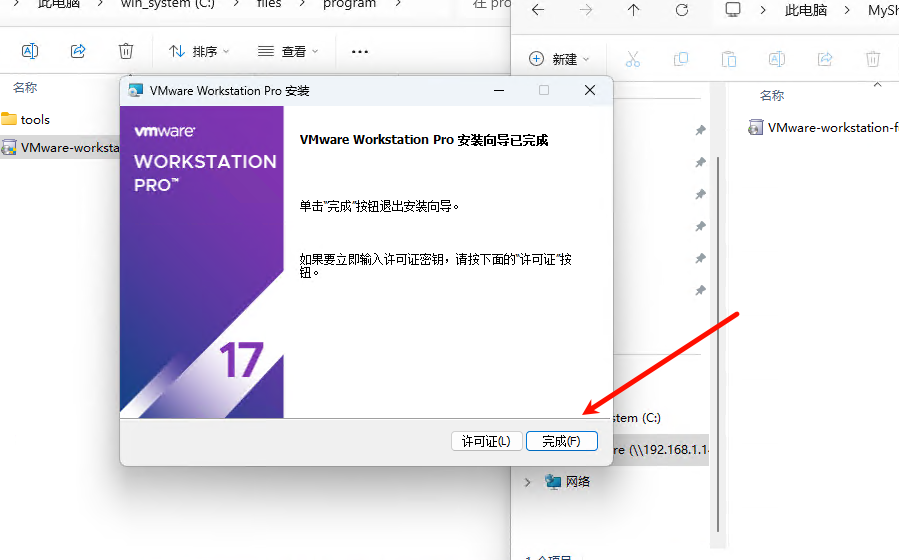The image size is (899, 560).
Task: Refresh the right Explorer window
Action: [x=682, y=10]
